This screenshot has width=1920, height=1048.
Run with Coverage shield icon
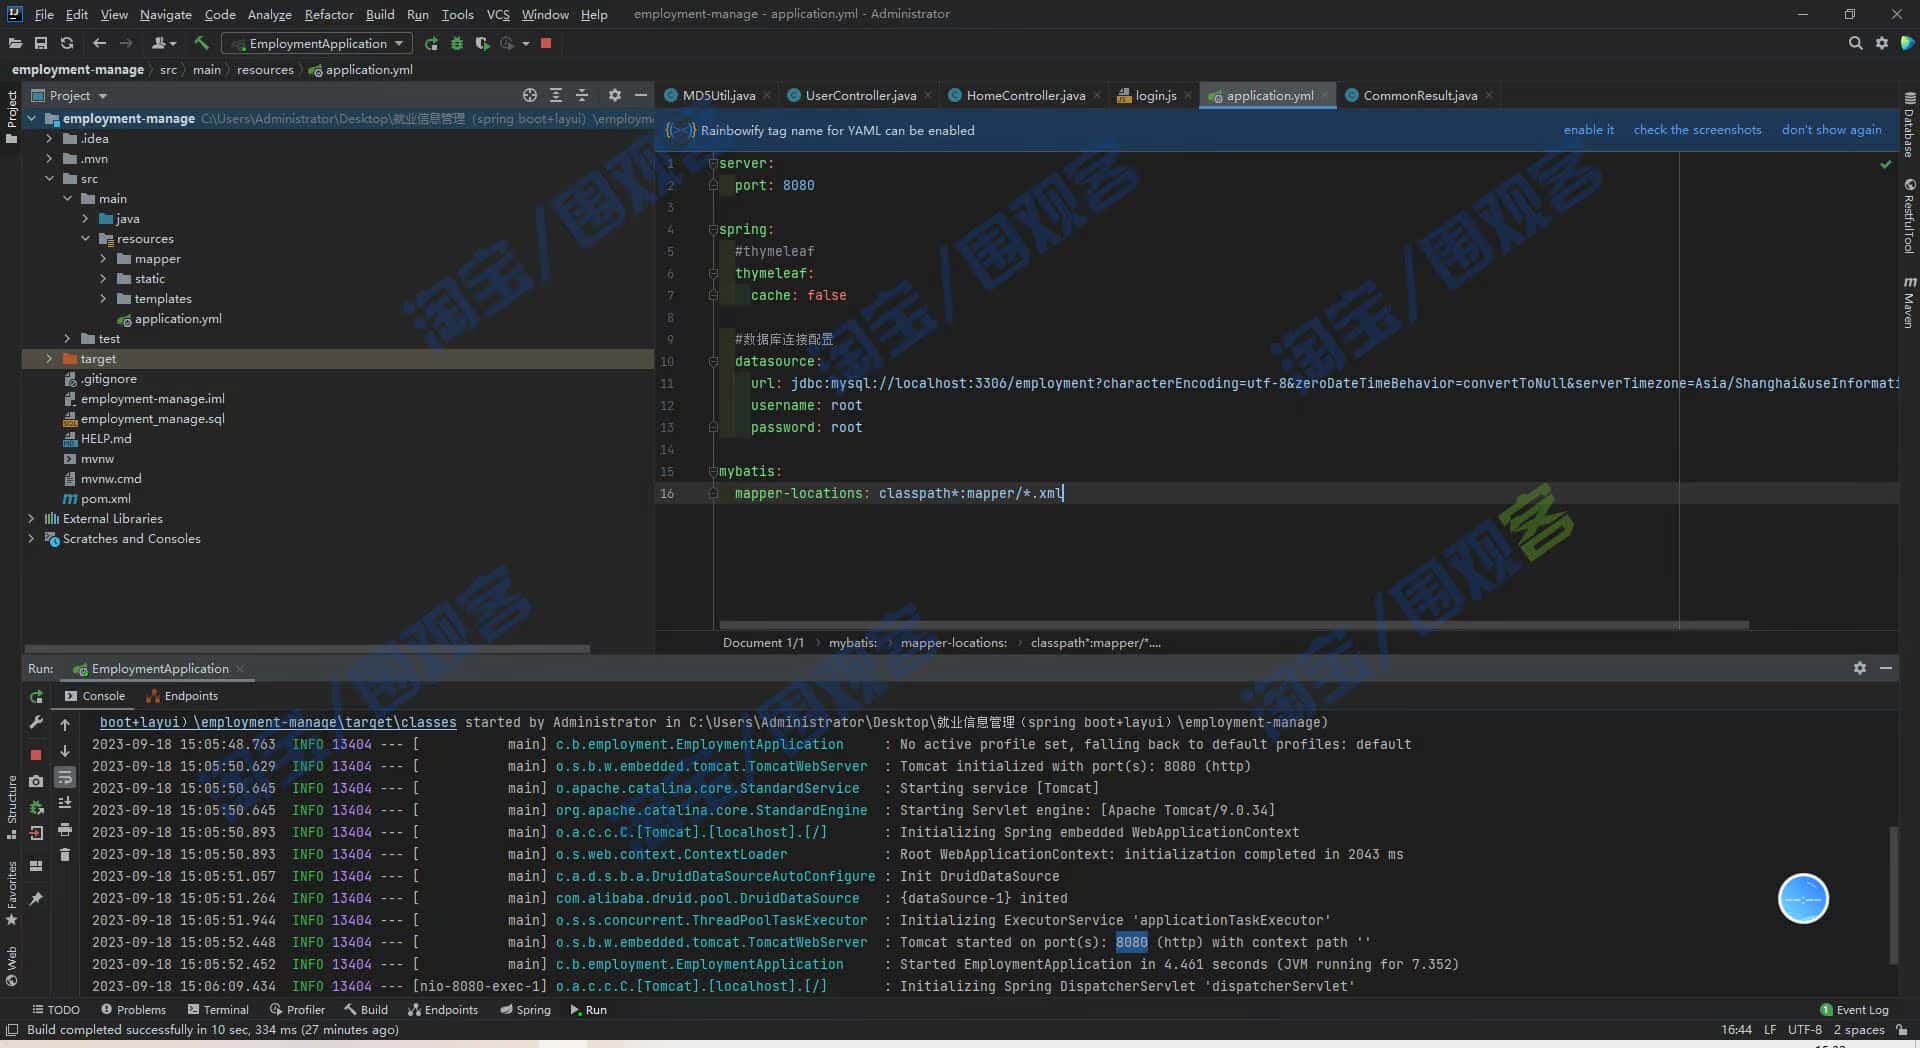click(483, 43)
